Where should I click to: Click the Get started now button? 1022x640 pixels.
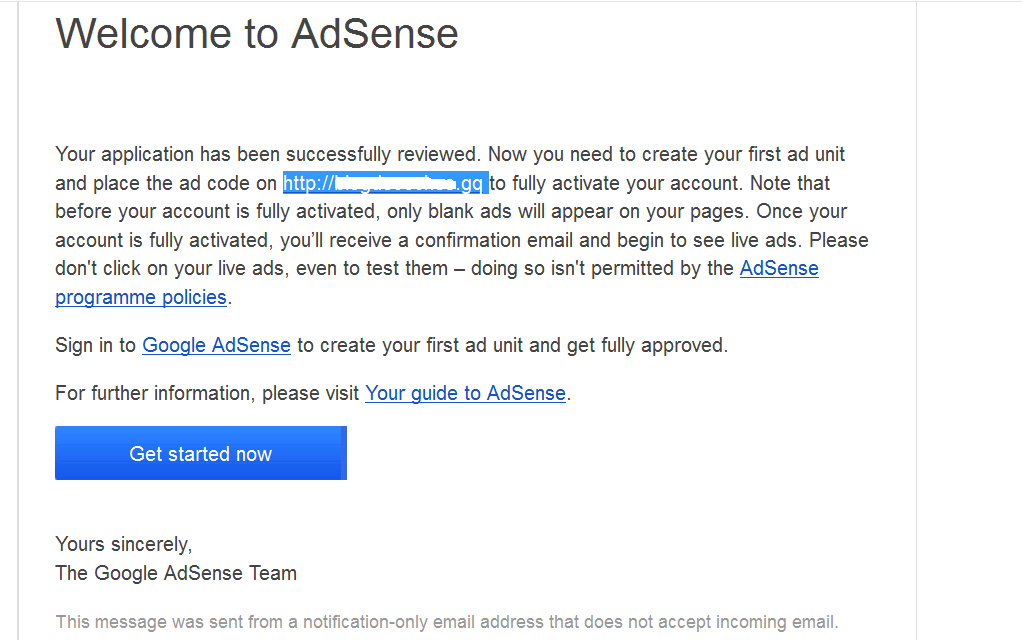(x=200, y=454)
